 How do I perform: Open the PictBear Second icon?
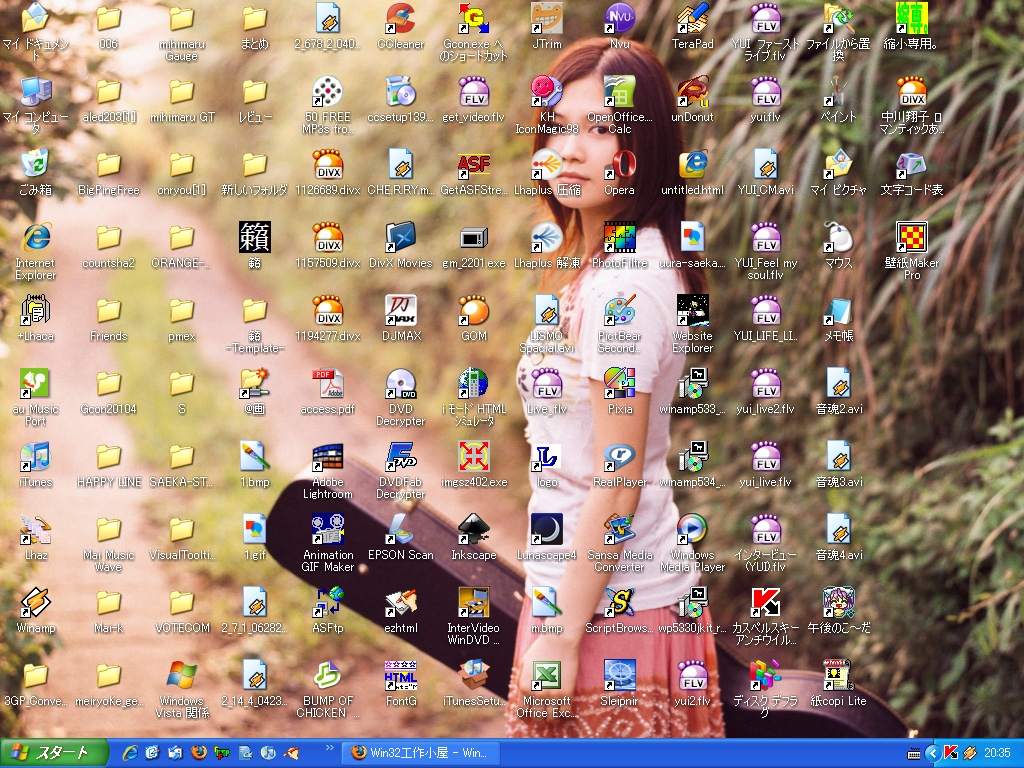pyautogui.click(x=619, y=311)
